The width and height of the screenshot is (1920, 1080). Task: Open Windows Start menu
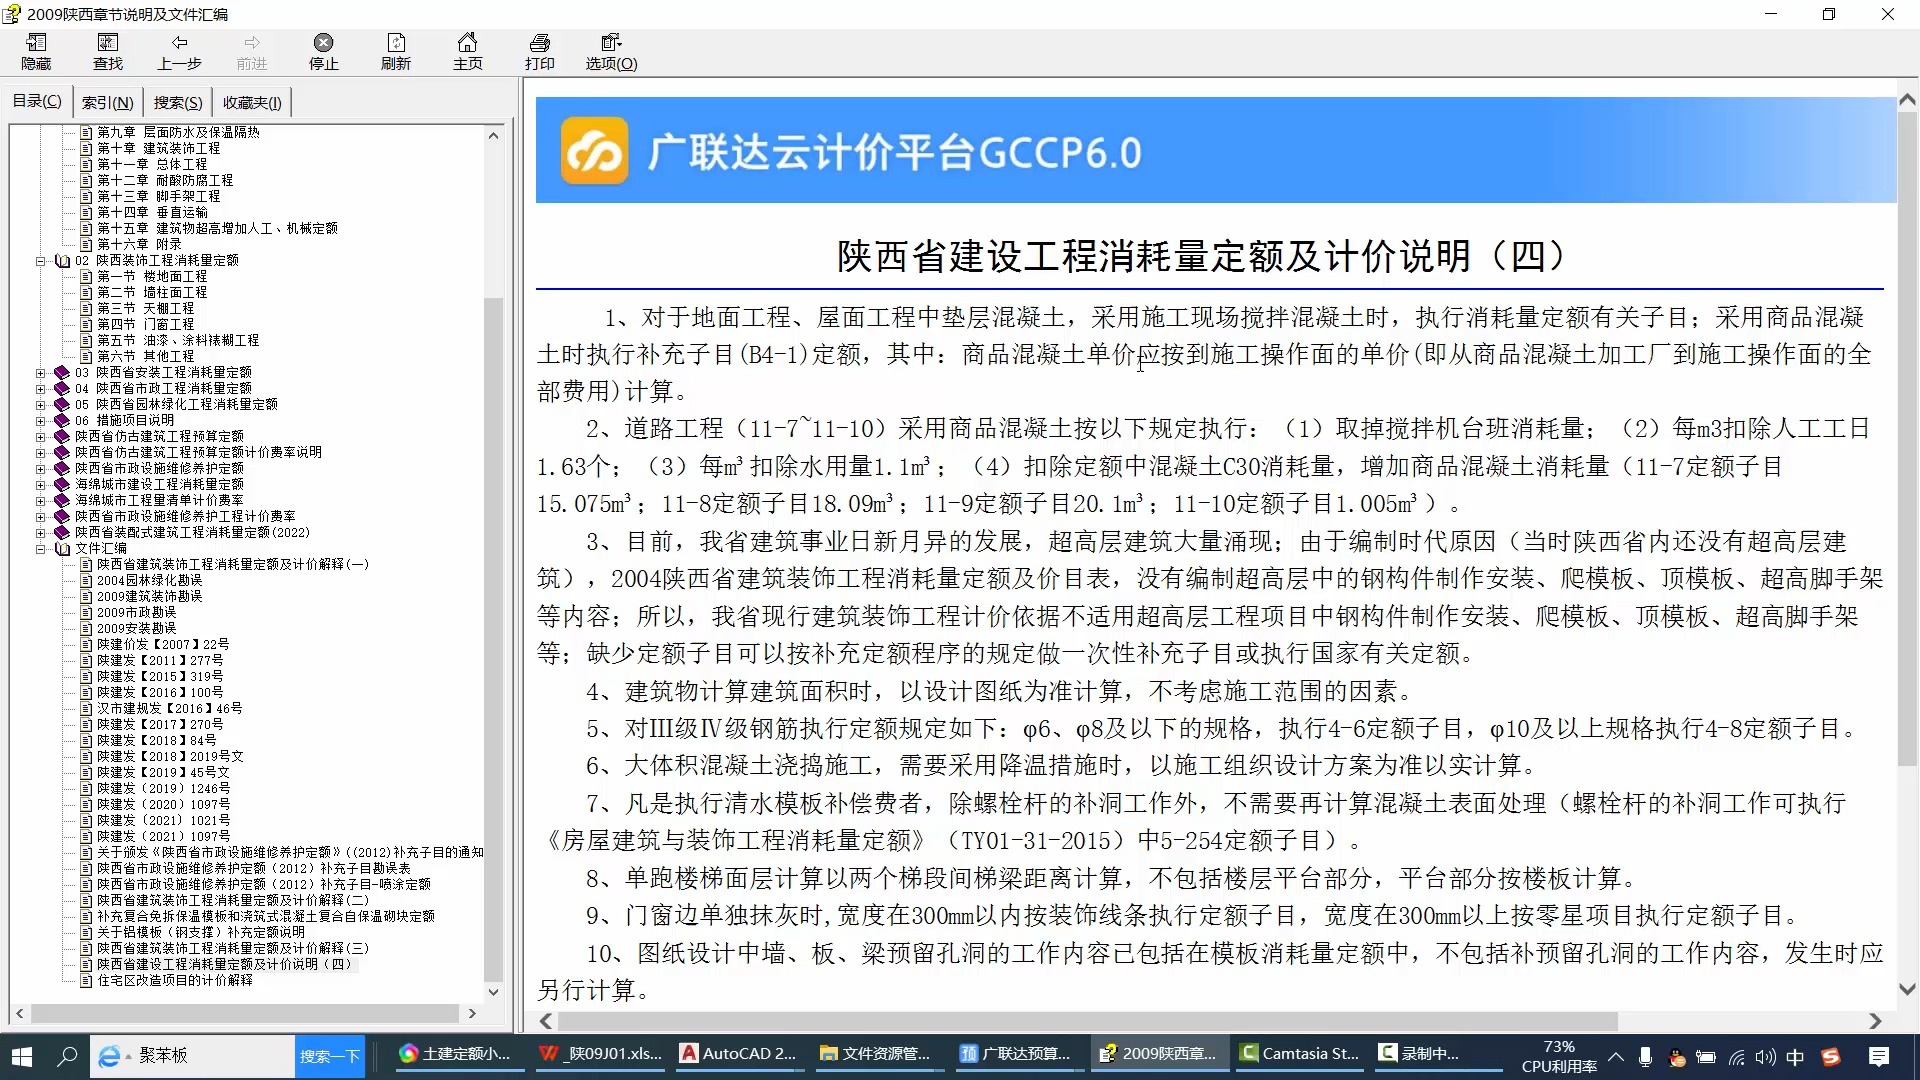pos(22,1056)
